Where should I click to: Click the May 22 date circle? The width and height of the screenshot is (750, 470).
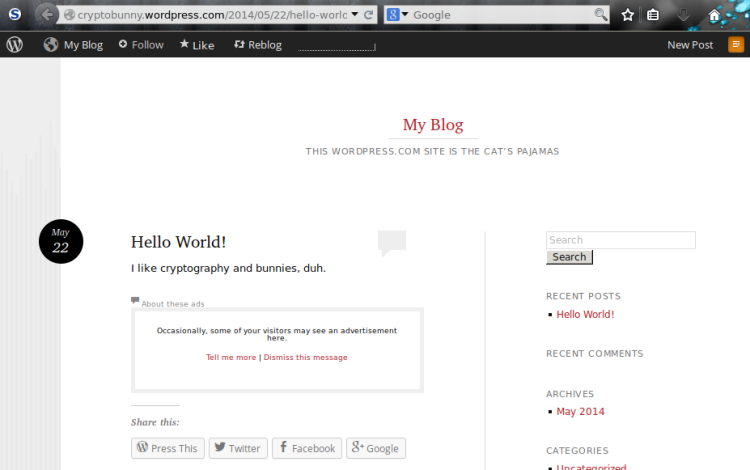[61, 241]
